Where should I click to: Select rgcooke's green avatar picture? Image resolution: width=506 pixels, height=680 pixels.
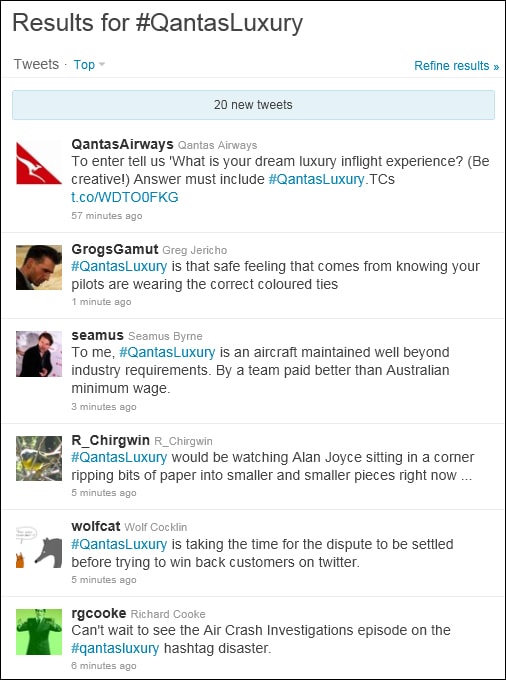(x=39, y=632)
